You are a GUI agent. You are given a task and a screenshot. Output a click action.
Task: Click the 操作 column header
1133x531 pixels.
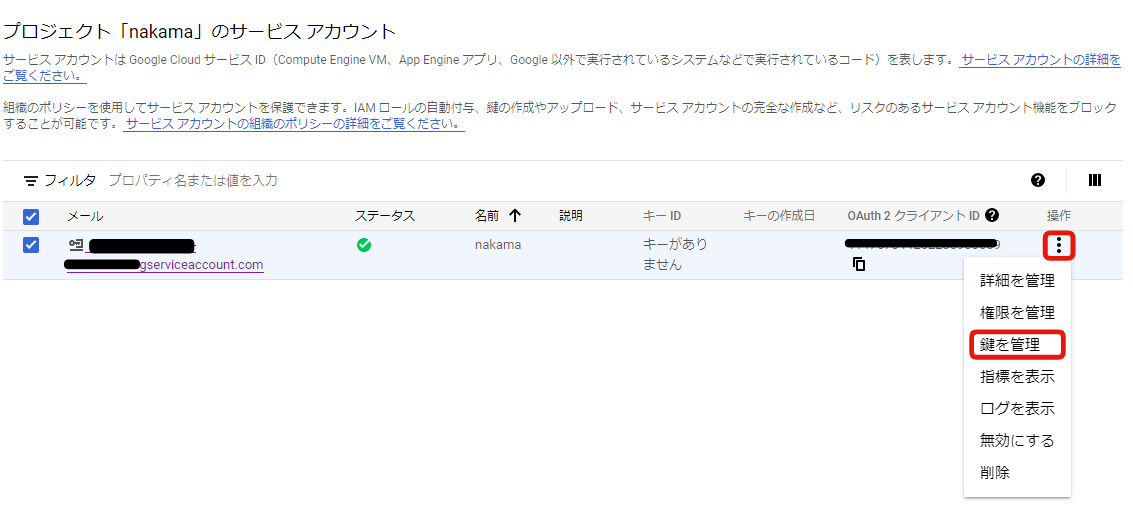click(x=1059, y=215)
